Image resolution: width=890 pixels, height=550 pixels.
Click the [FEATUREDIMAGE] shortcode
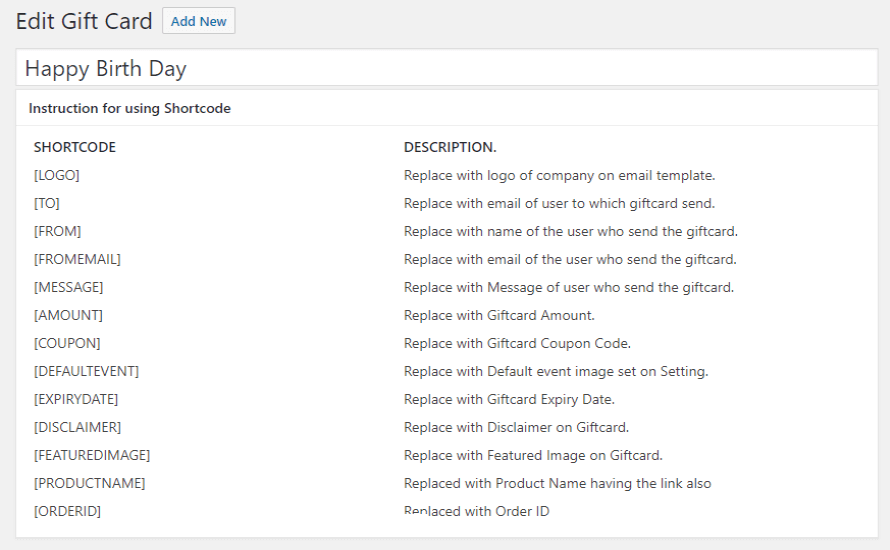[x=92, y=455]
